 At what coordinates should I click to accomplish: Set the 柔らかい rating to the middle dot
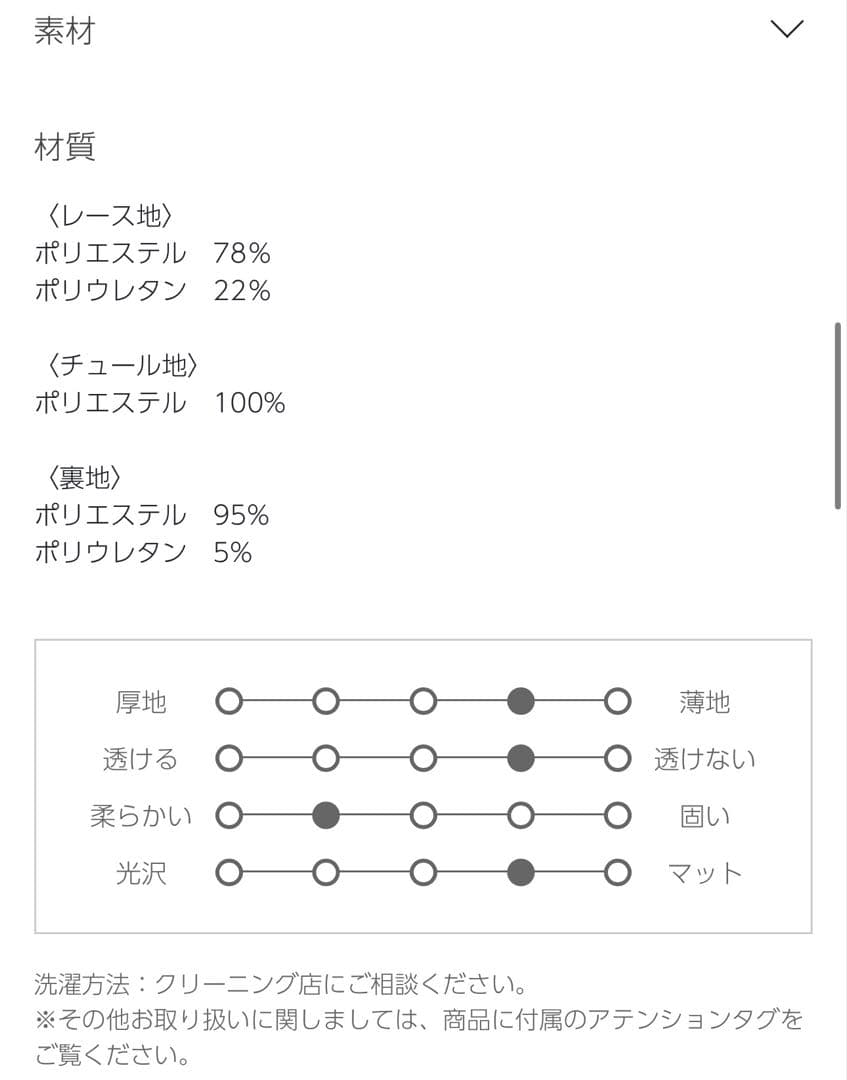pos(422,815)
